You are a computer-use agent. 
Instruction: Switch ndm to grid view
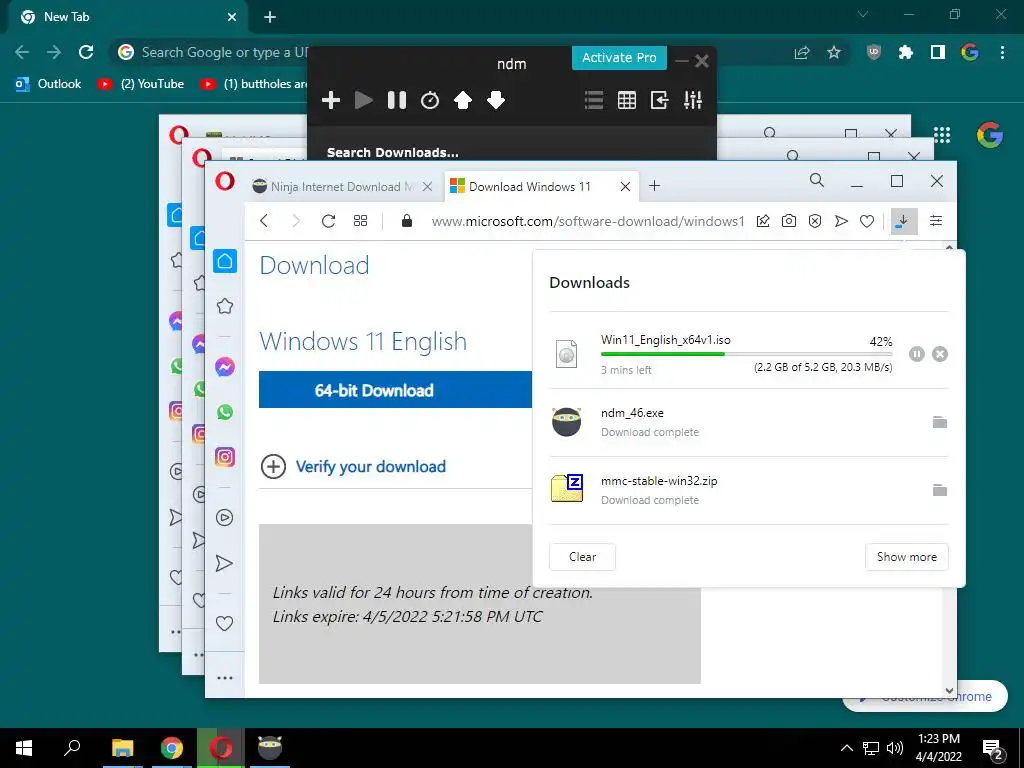pyautogui.click(x=627, y=100)
